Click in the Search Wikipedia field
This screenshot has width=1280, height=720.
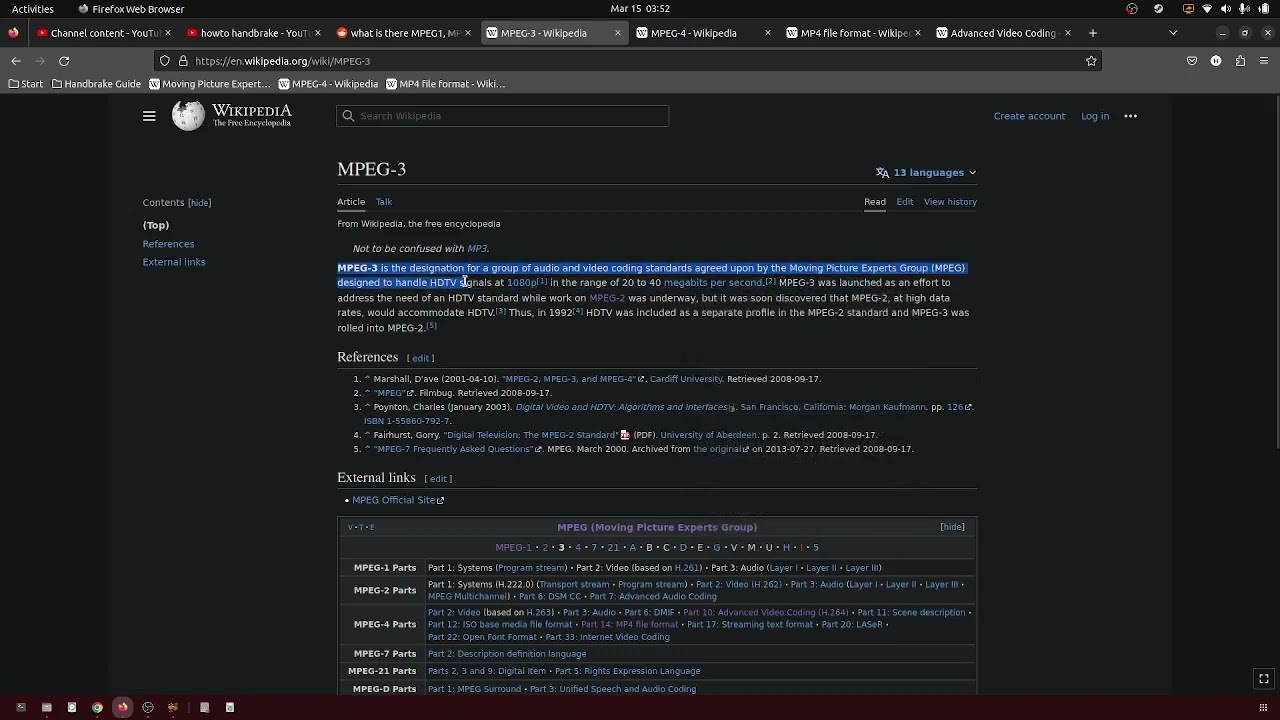(x=503, y=116)
